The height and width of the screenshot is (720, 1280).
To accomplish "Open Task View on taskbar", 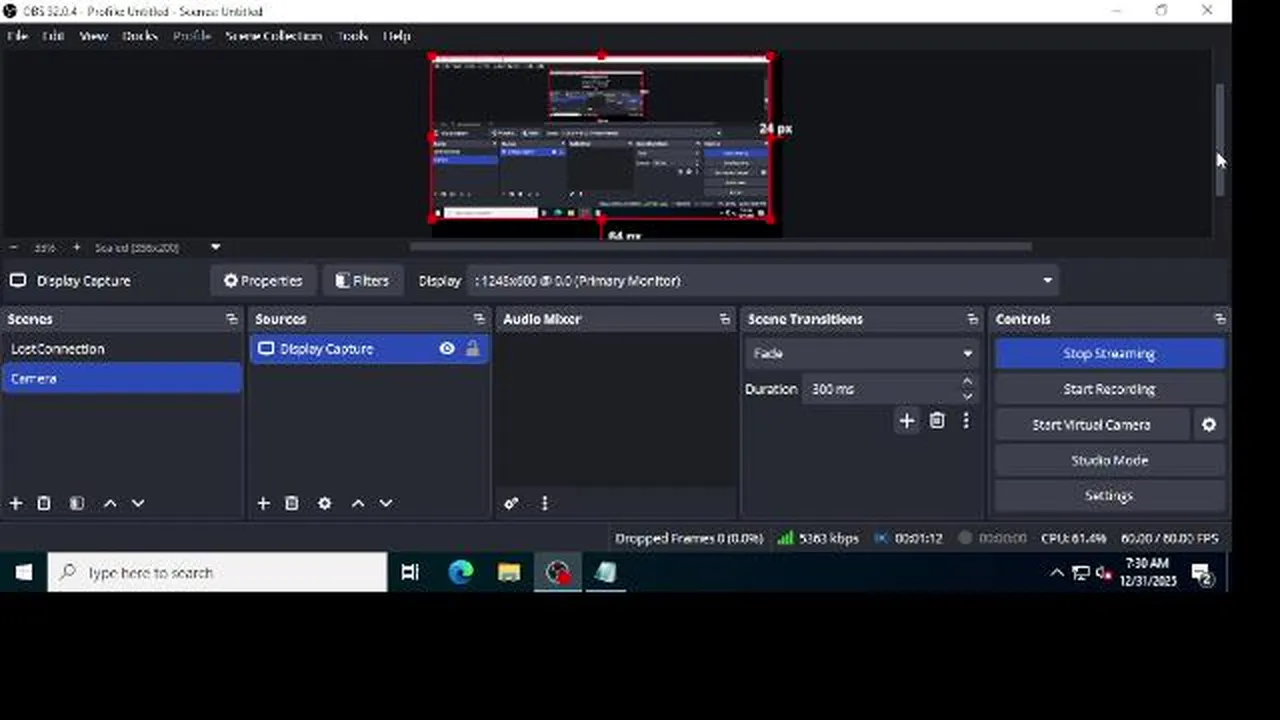I will tap(410, 573).
